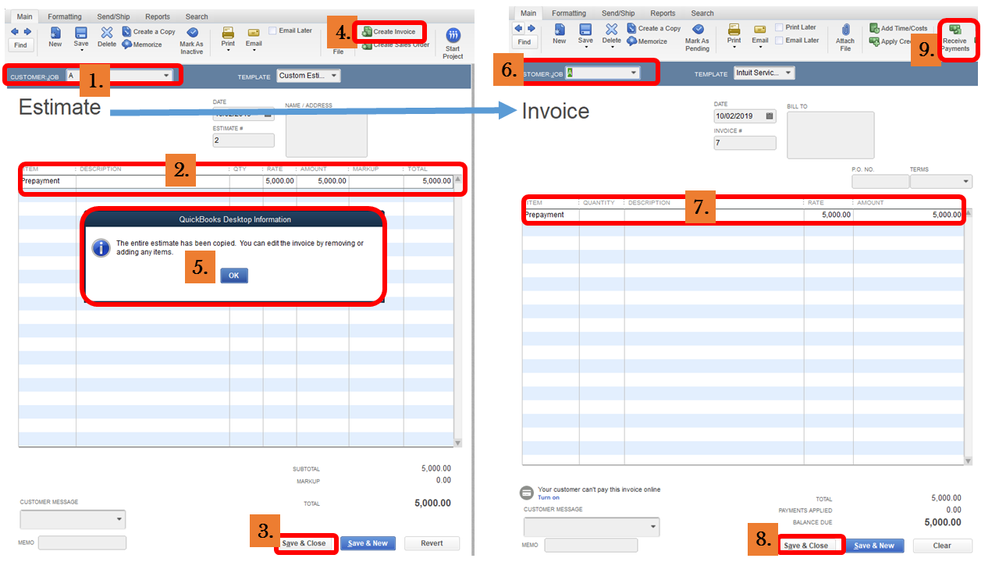Click Save & Close in Estimate window
Image resolution: width=999 pixels, height=562 pixels.
coord(304,544)
